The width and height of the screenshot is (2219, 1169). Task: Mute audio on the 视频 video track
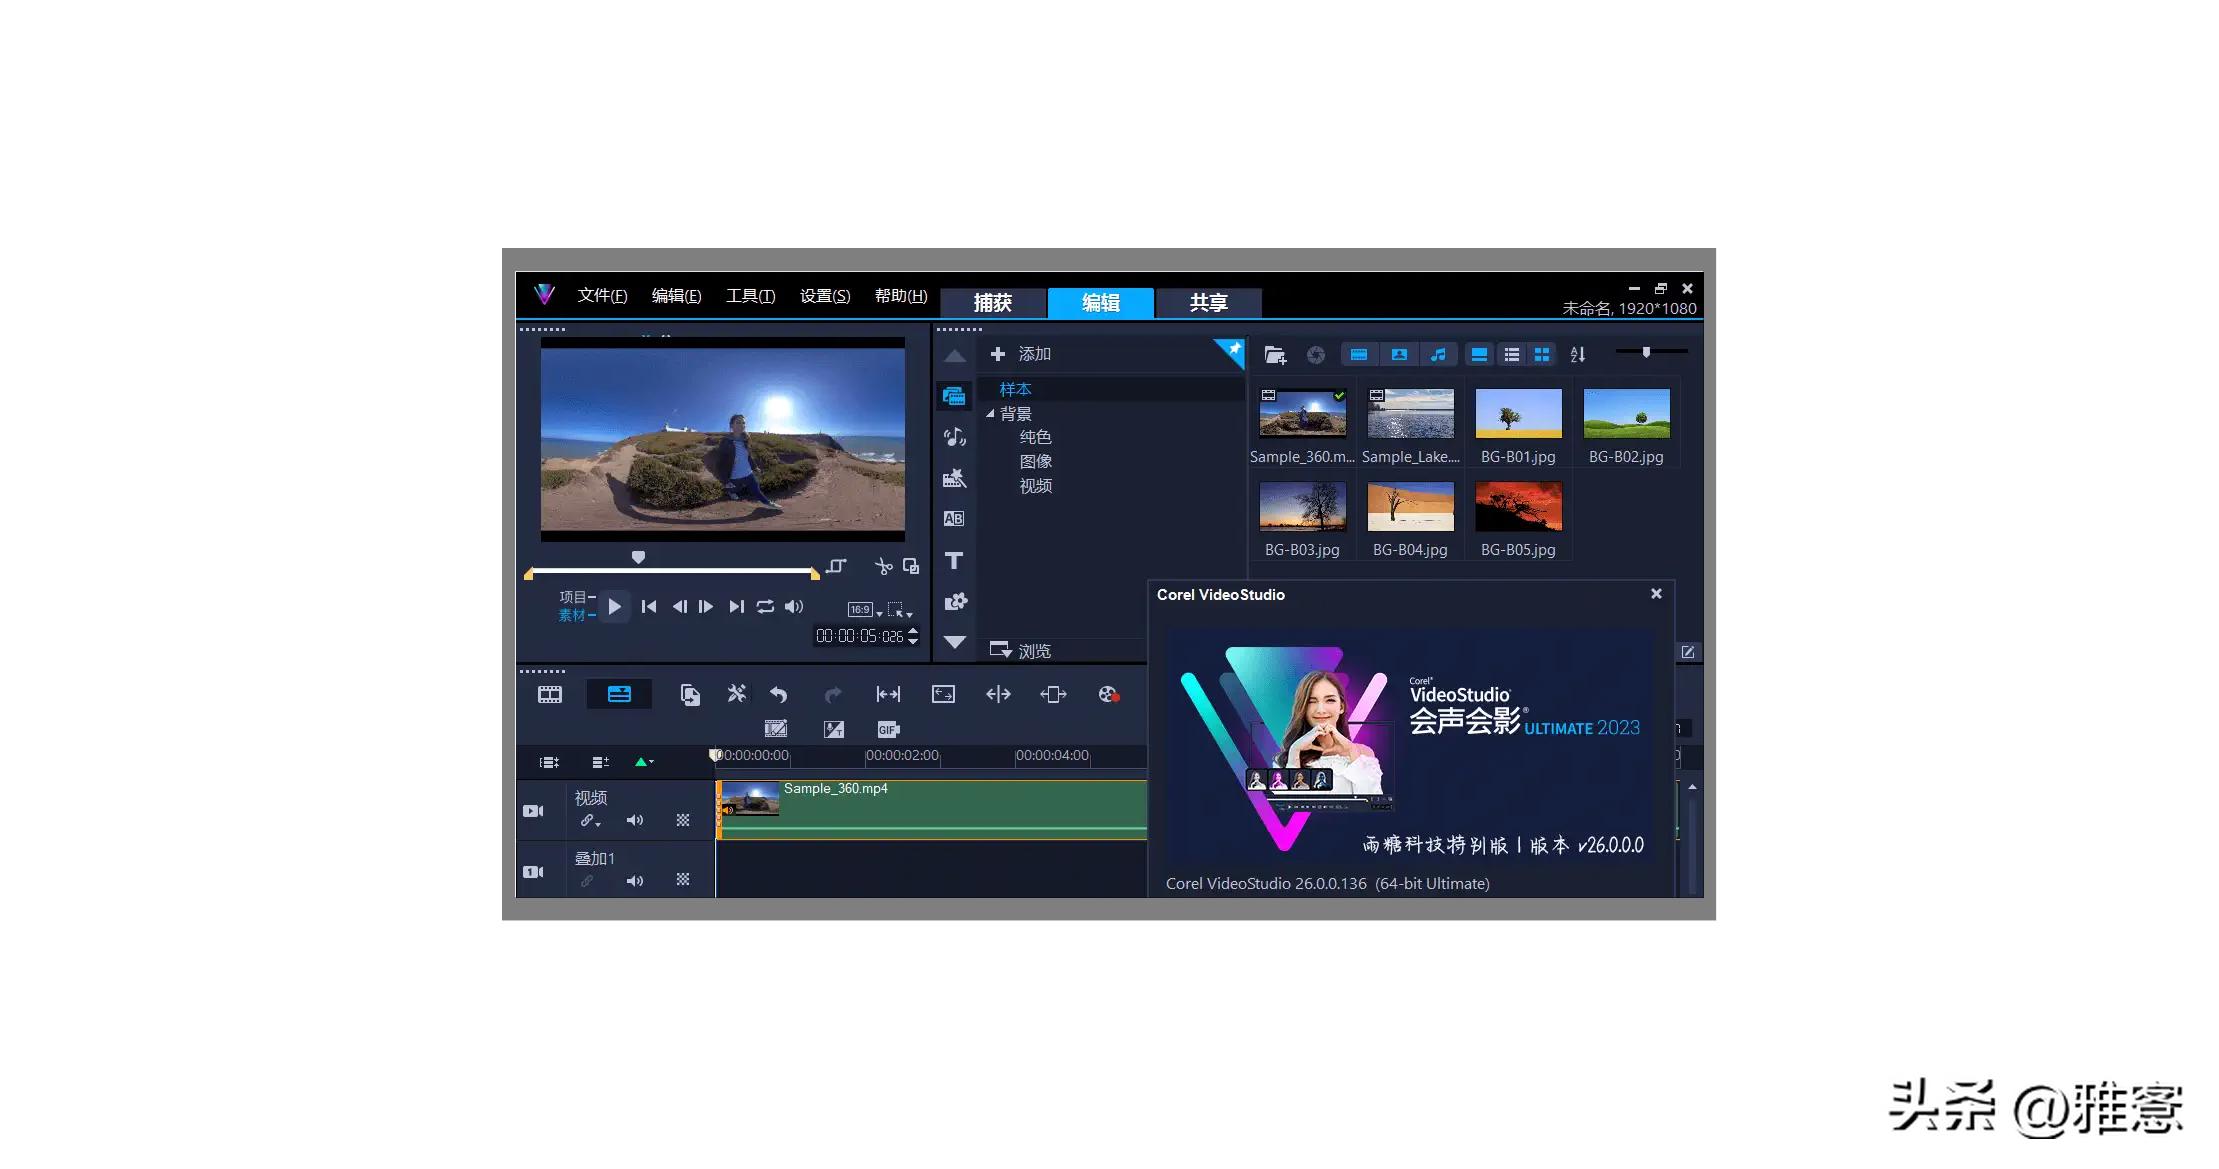(636, 820)
